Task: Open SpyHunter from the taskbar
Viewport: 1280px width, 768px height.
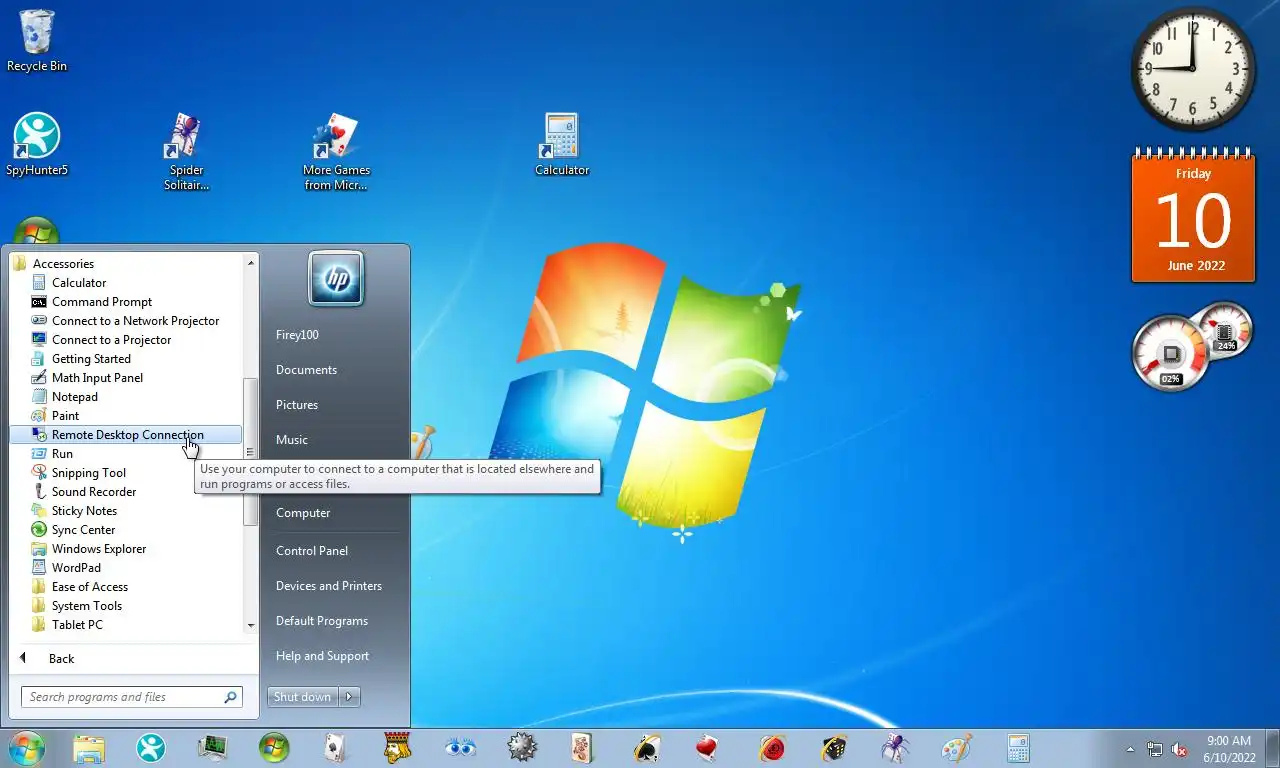Action: tap(151, 748)
